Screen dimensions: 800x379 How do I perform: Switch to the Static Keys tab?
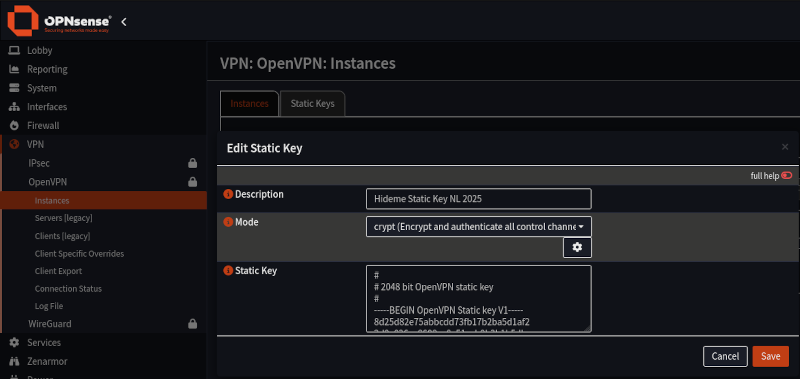312,104
